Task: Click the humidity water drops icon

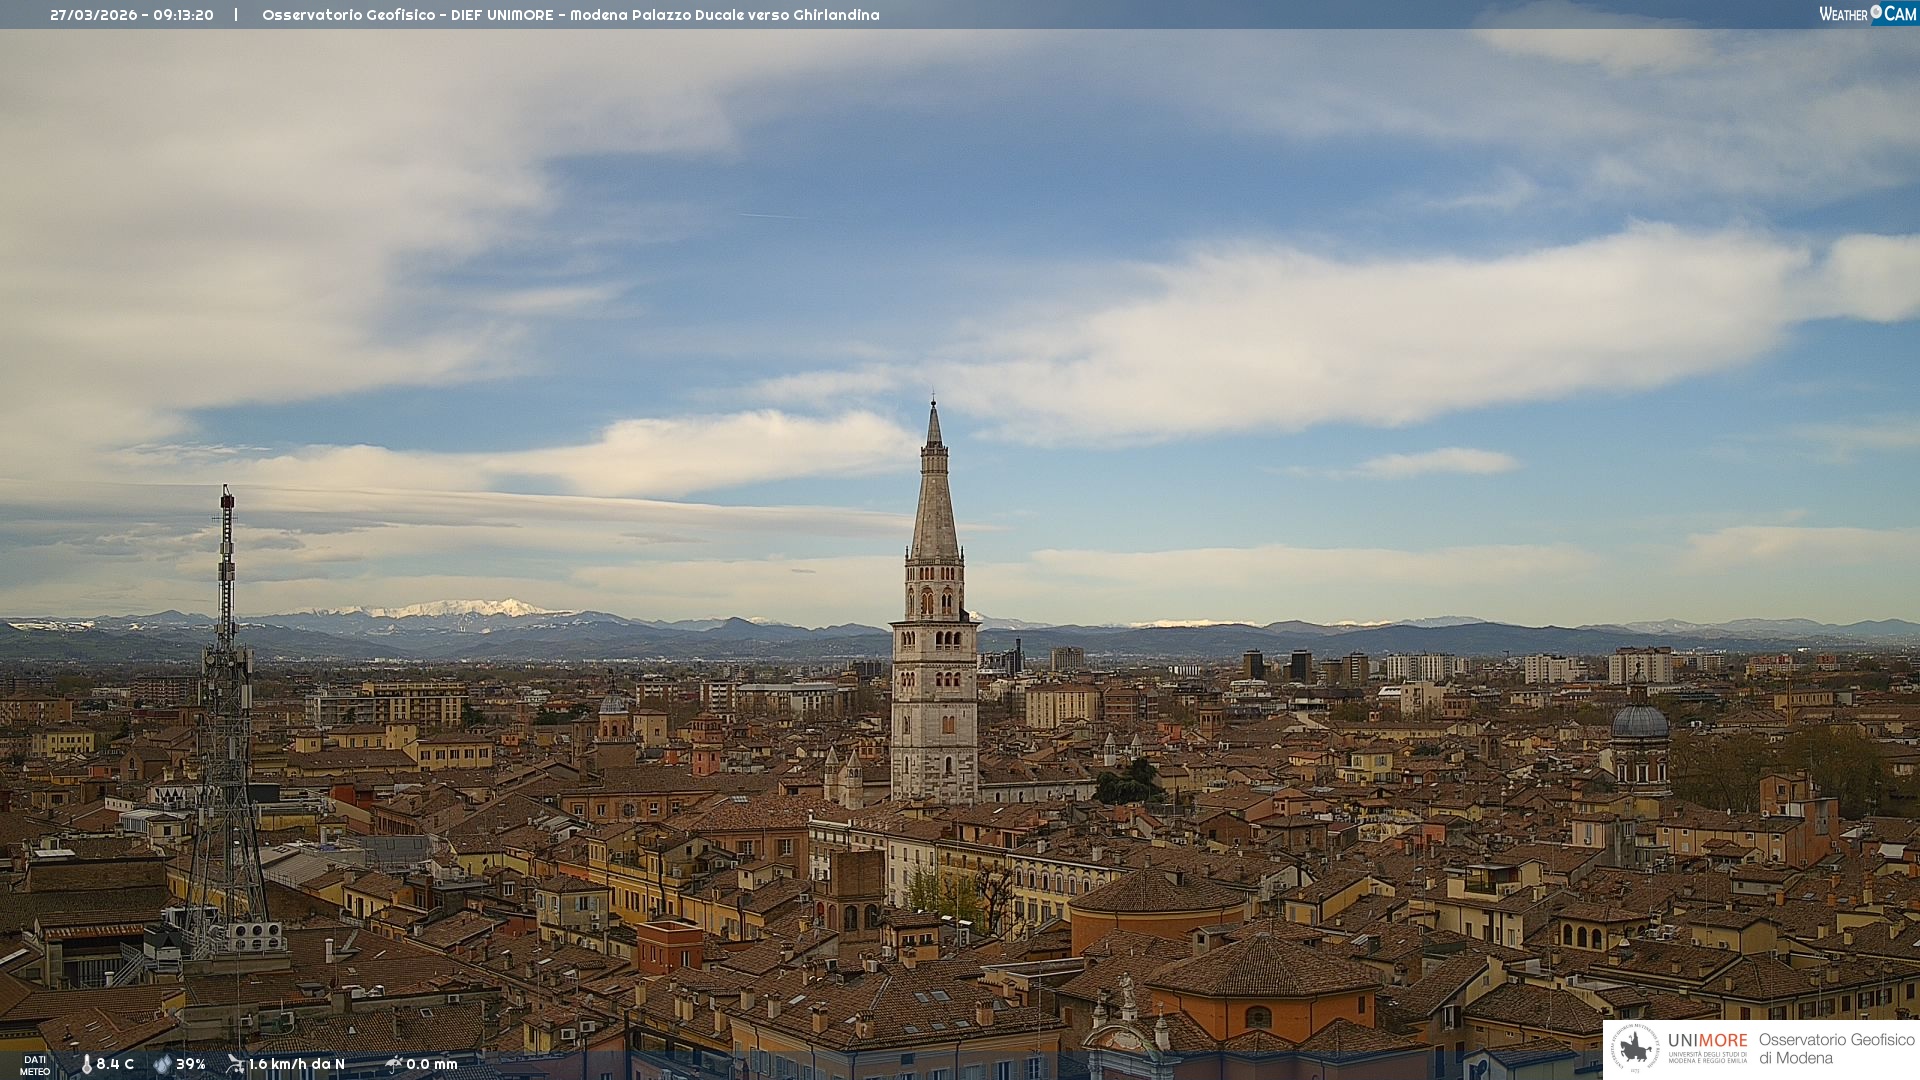Action: [162, 1064]
